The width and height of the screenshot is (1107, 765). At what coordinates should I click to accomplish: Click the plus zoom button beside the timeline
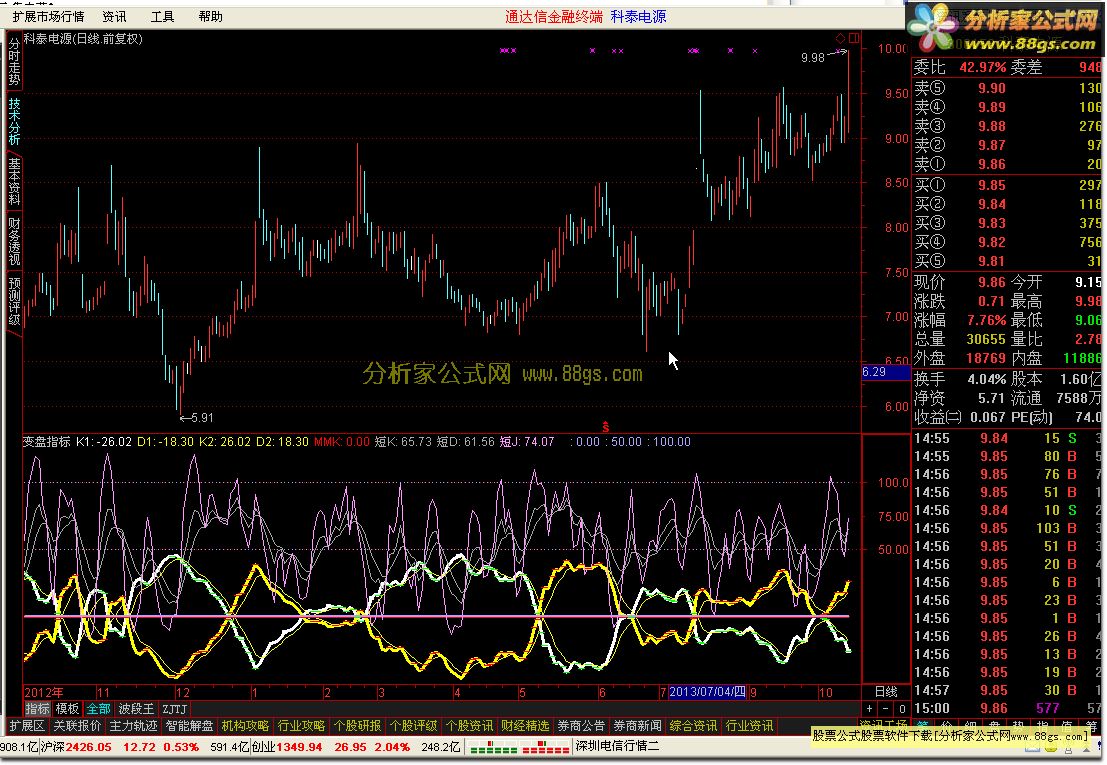coord(870,709)
